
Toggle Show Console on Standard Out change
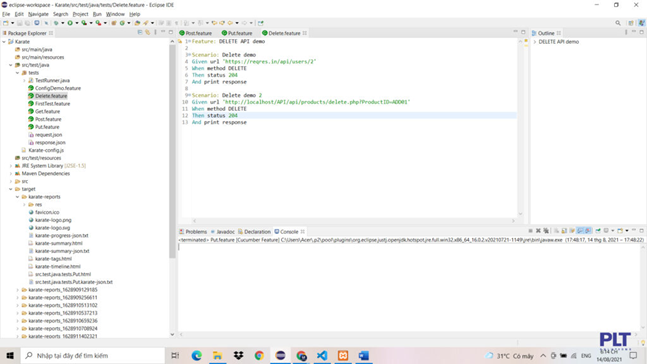(580, 231)
